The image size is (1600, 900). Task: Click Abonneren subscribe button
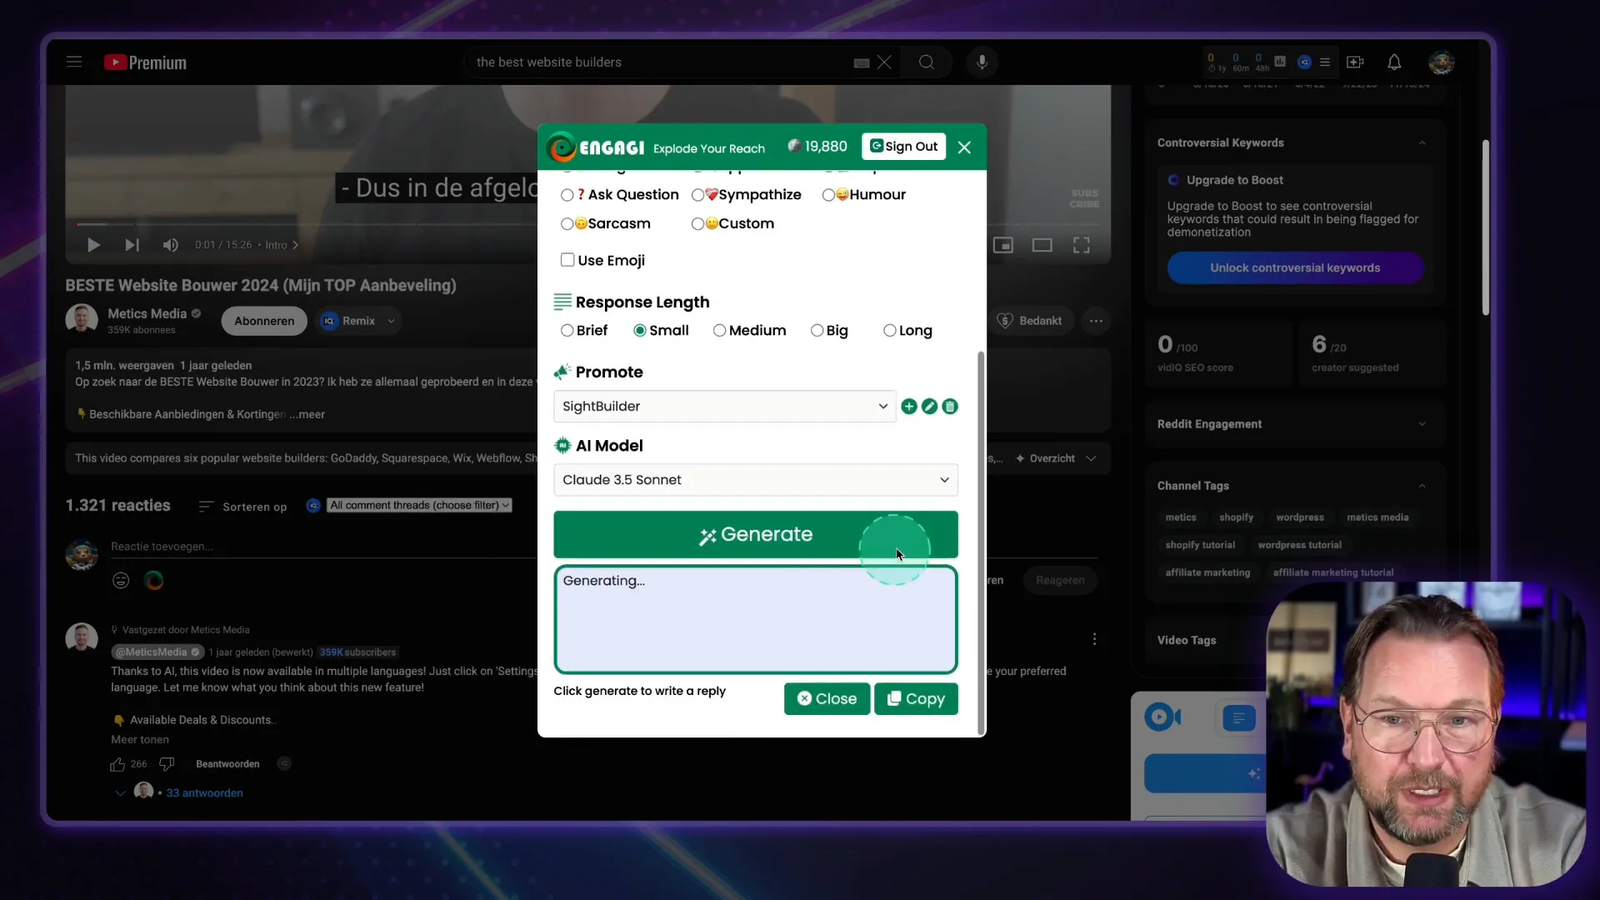(264, 321)
